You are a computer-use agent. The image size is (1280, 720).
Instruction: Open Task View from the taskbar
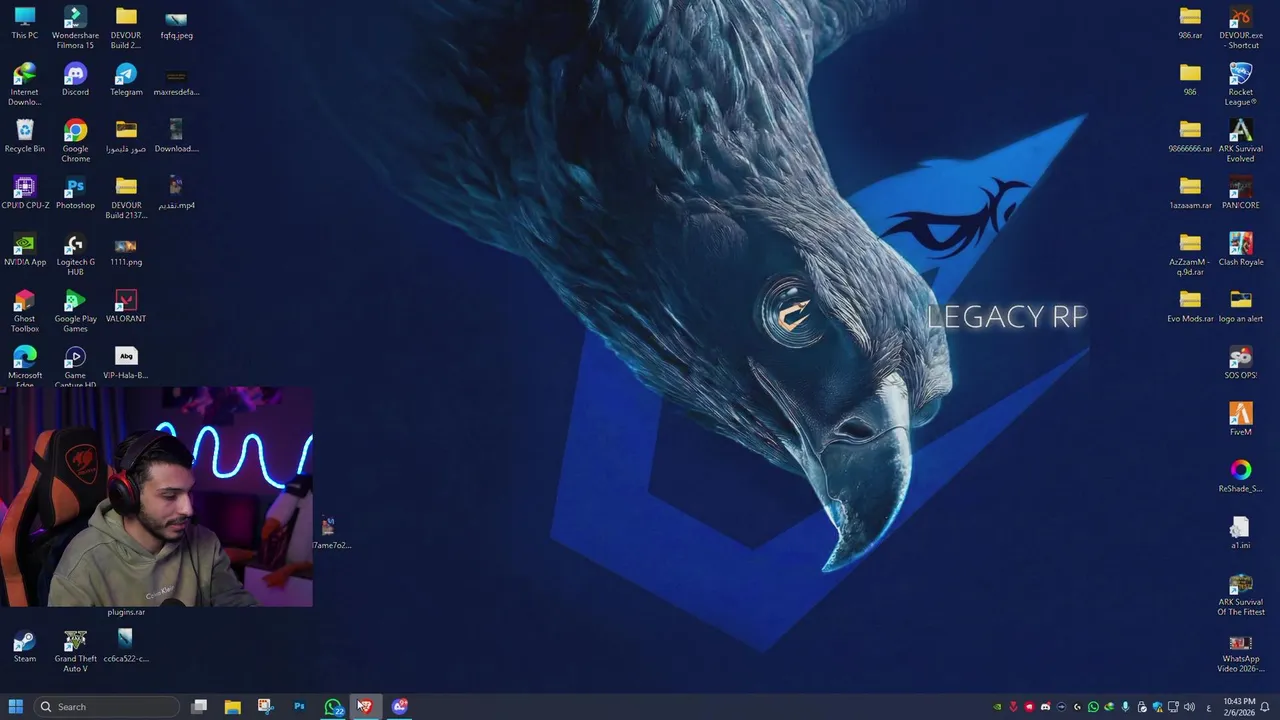(x=199, y=707)
